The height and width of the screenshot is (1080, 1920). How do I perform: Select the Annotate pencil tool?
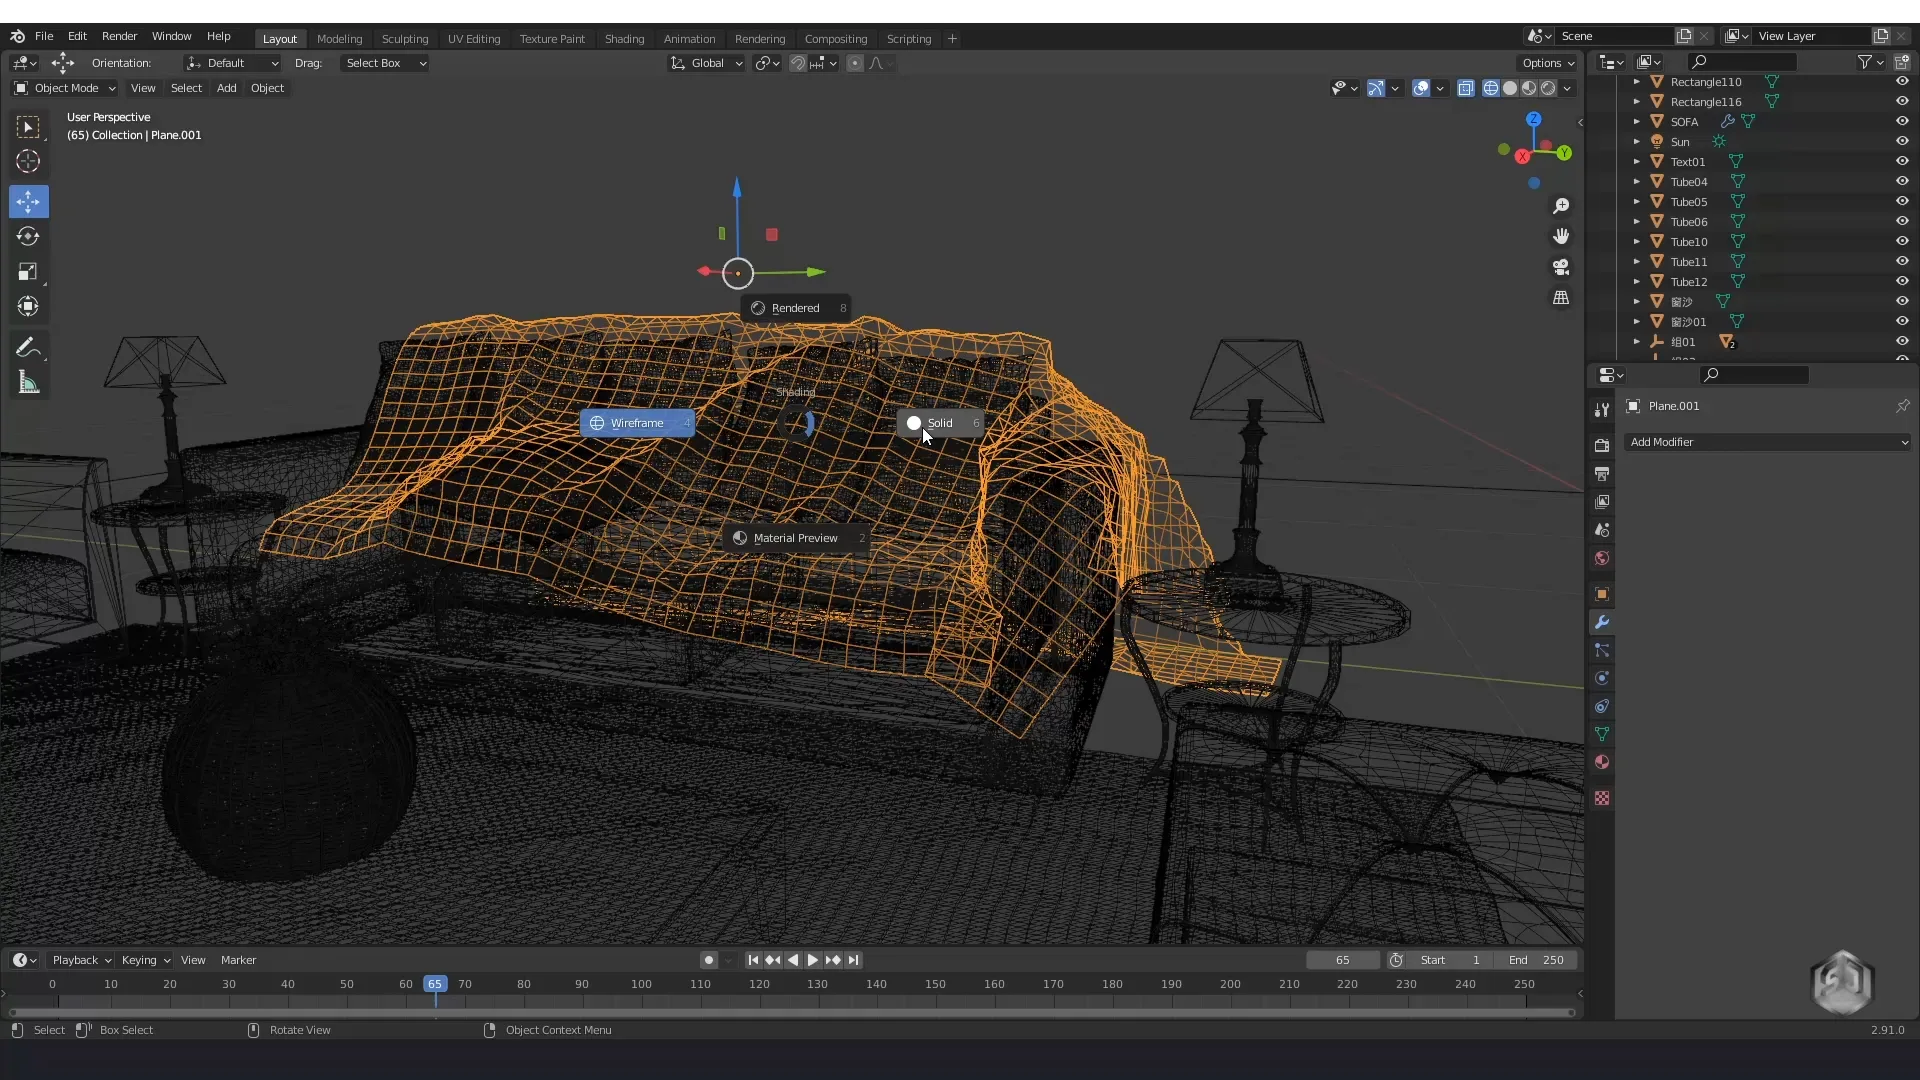(x=28, y=348)
